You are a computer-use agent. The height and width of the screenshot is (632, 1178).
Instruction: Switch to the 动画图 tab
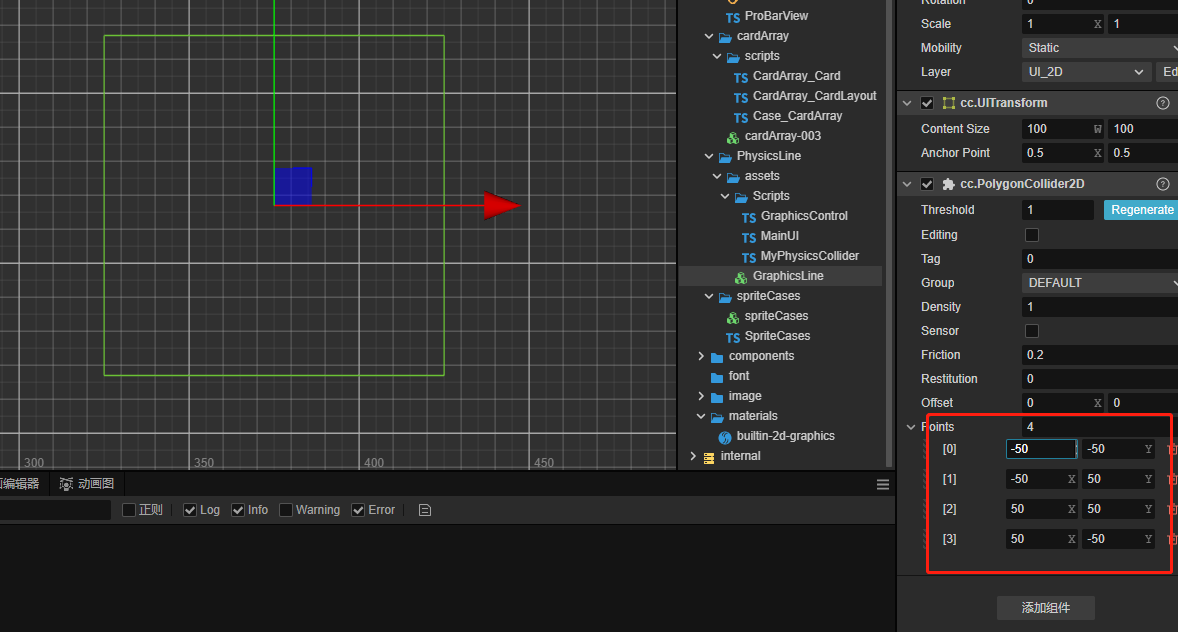pos(87,484)
